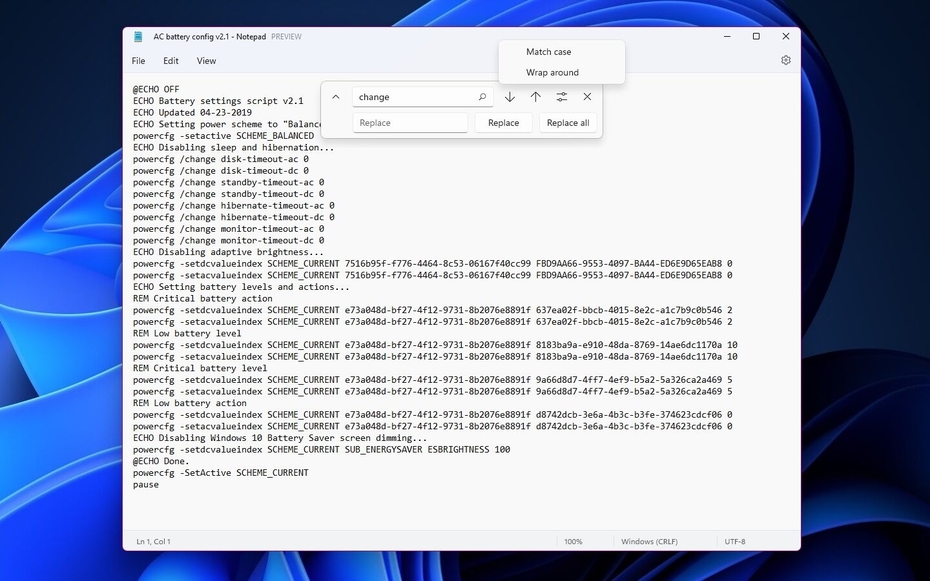Open Notepad settings via the gear icon
The height and width of the screenshot is (581, 930).
[x=785, y=60]
